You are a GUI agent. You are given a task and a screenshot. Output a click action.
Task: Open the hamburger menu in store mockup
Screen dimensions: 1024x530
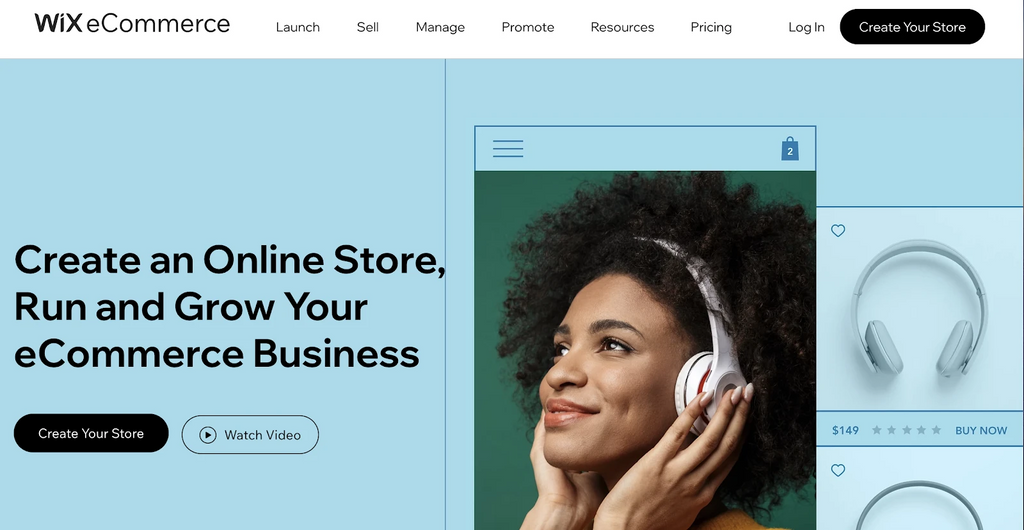(x=507, y=149)
